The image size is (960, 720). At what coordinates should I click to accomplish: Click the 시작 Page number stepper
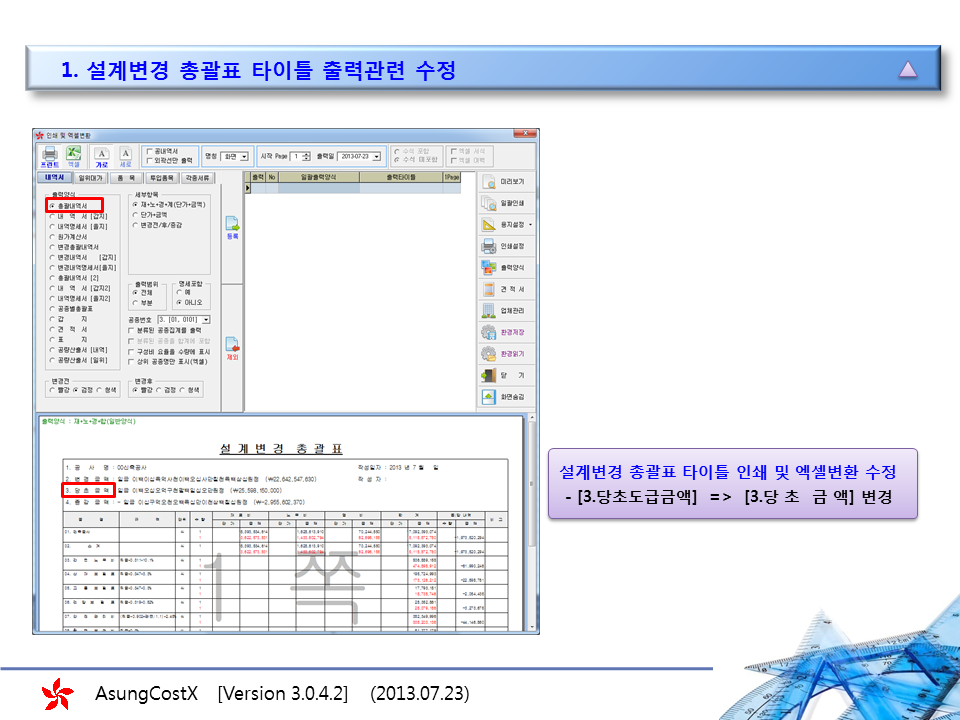pos(306,157)
